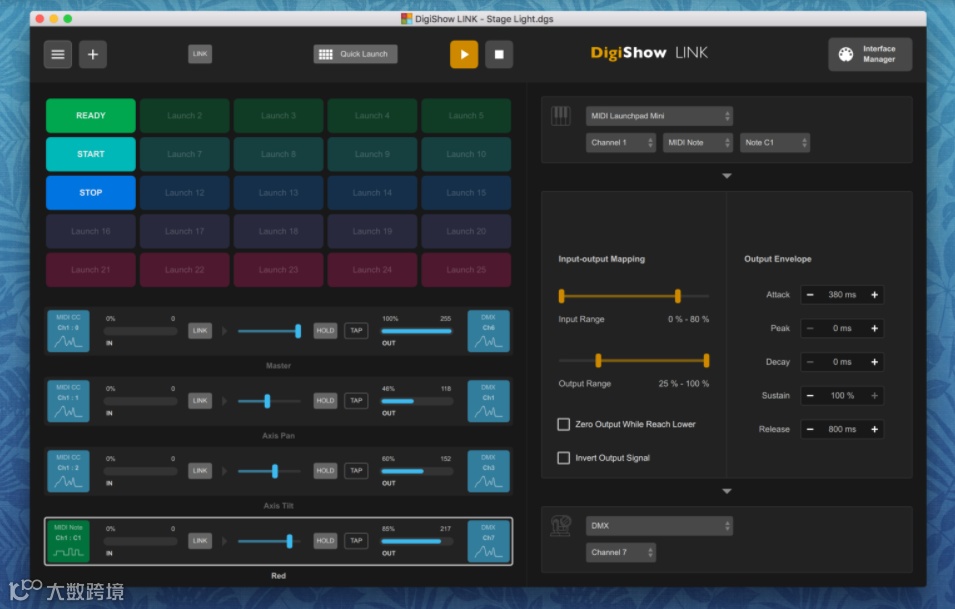Click the Attack 380 ms value field

[842, 295]
